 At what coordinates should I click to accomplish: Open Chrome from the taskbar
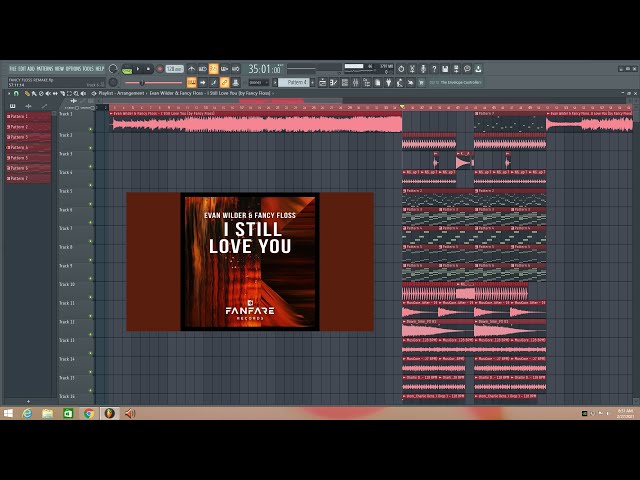click(x=89, y=413)
